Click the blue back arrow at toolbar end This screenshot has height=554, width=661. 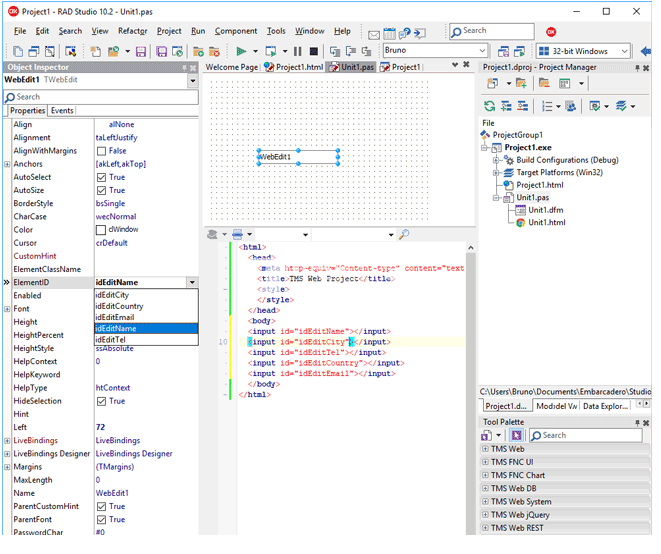pos(646,51)
